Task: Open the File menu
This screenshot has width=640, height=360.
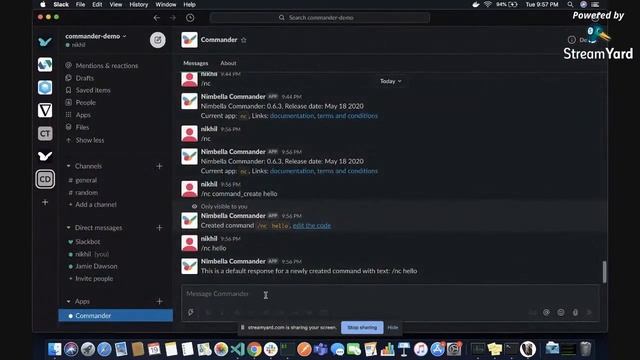Action: [80, 4]
